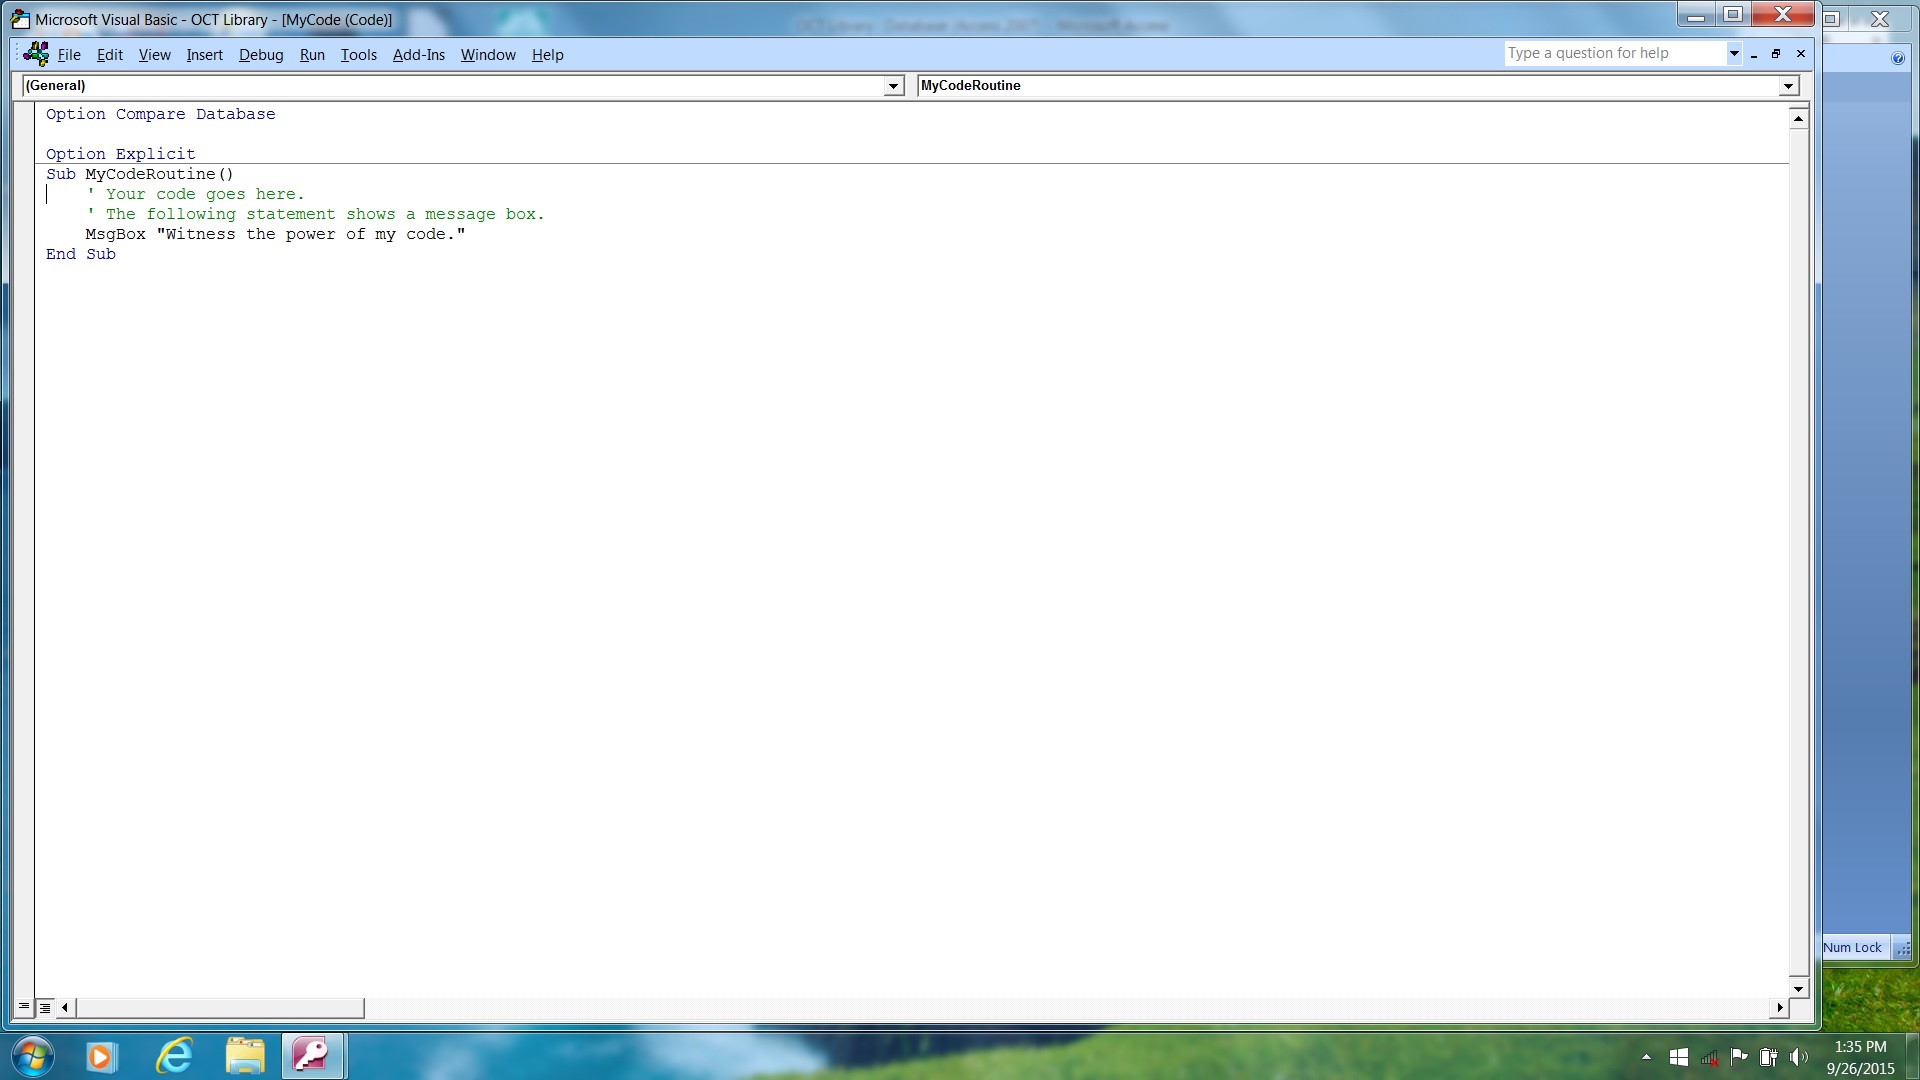
Task: Switch to Microsoft Access taskbar button
Action: [x=313, y=1056]
